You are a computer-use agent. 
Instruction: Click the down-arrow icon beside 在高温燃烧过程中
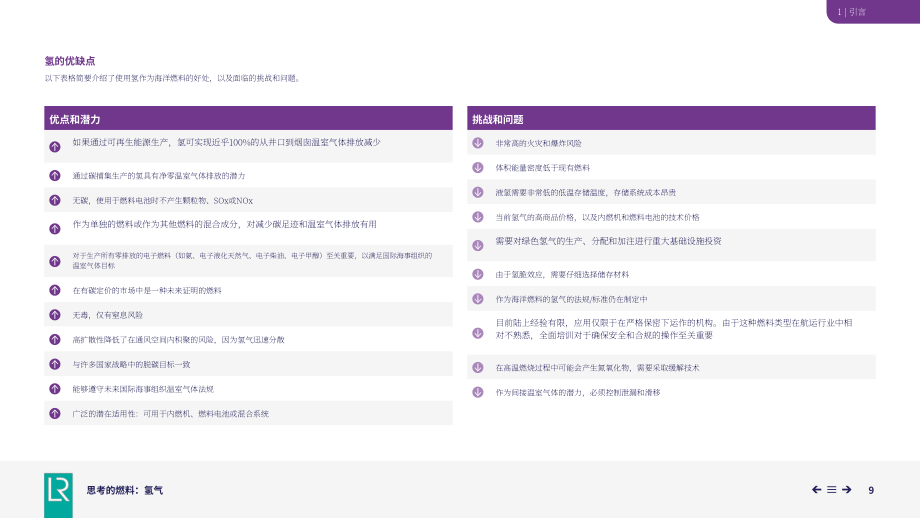[478, 367]
